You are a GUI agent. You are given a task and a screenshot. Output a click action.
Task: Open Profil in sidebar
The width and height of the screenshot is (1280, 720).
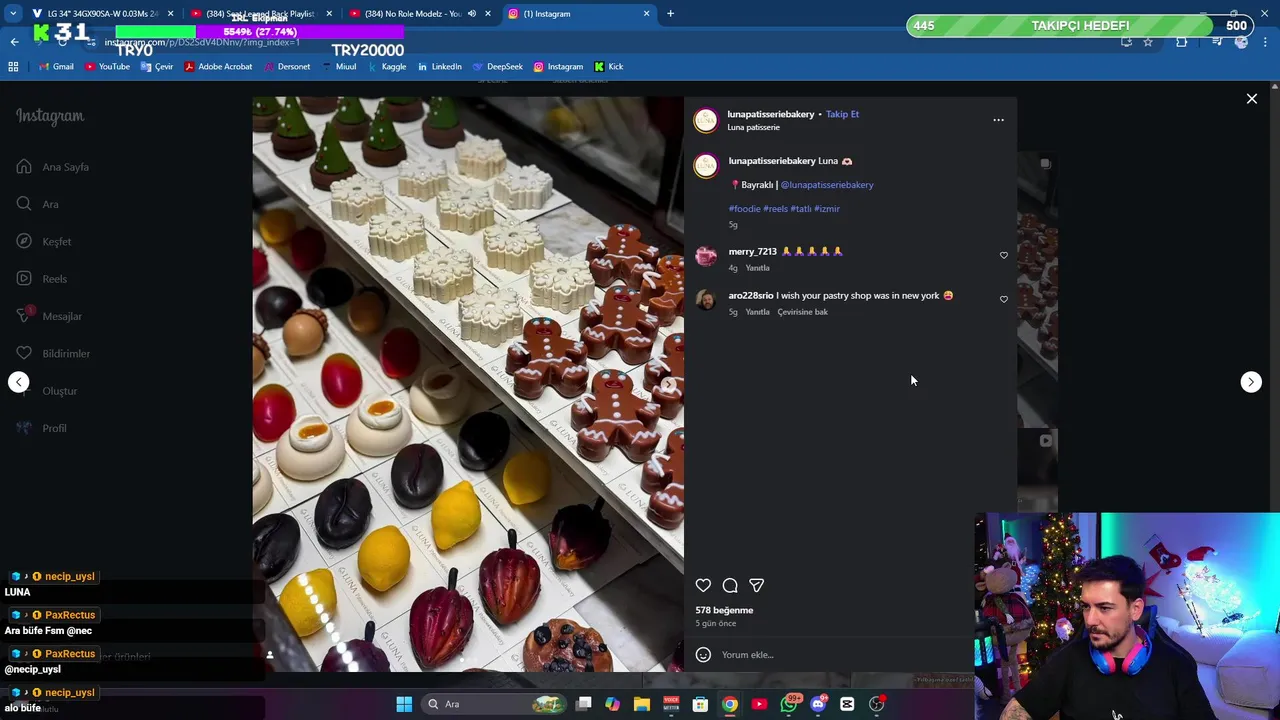[x=41, y=428]
